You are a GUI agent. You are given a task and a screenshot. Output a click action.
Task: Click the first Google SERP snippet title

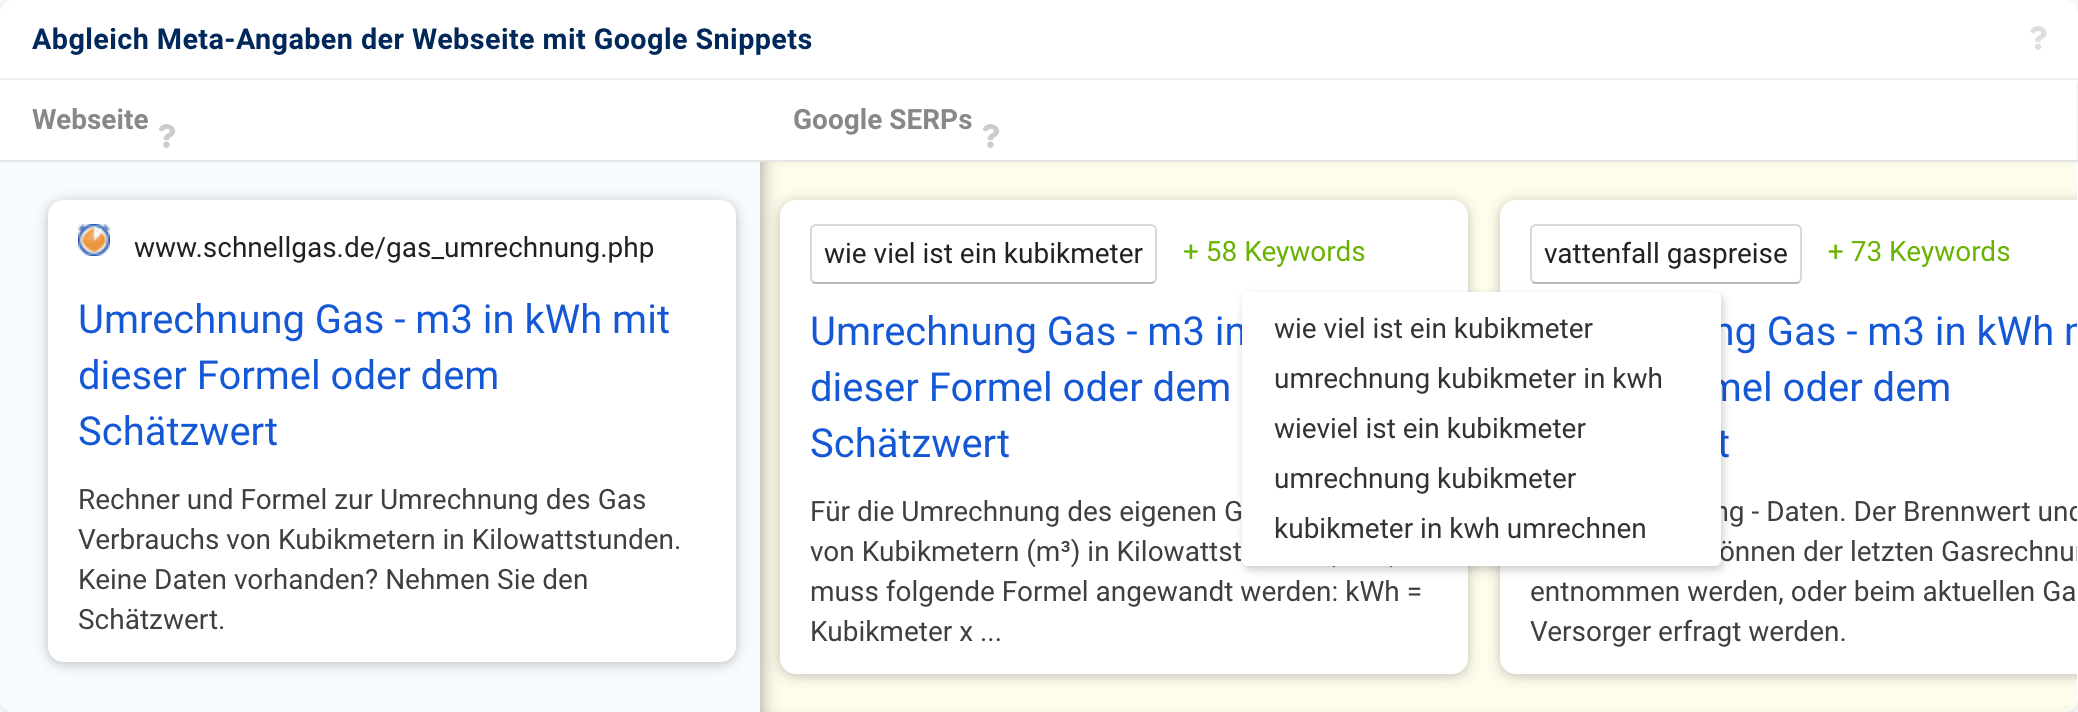click(x=1020, y=387)
